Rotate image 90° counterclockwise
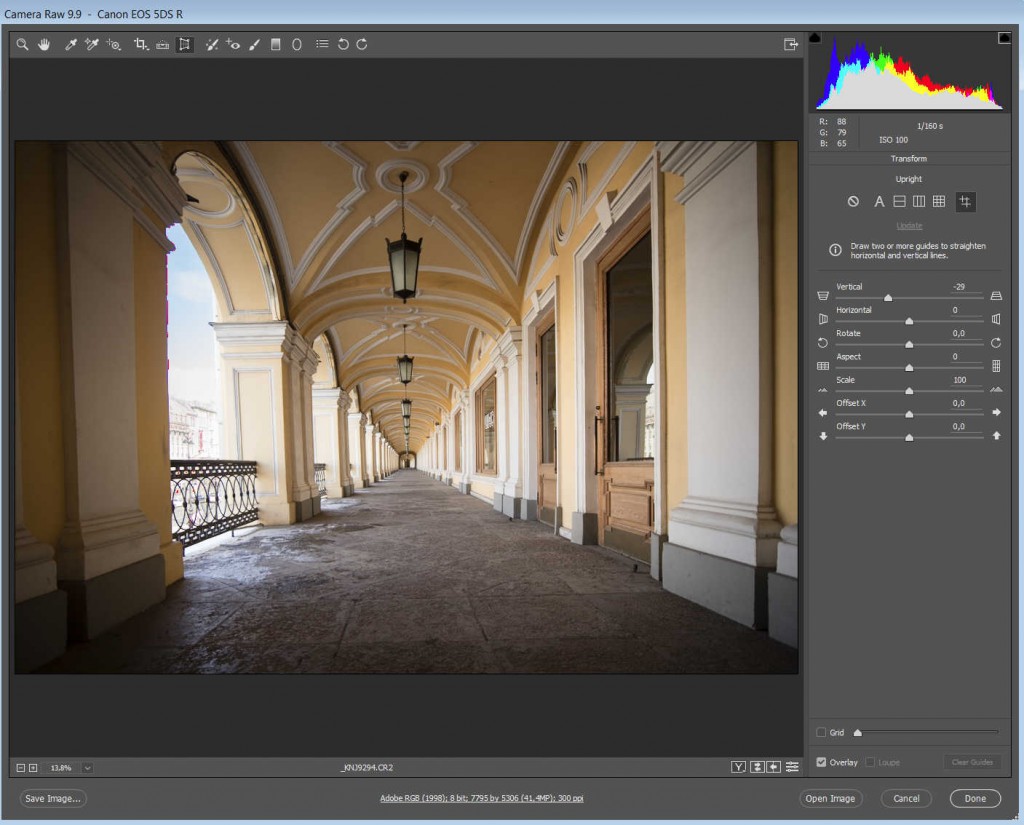The width and height of the screenshot is (1024, 825). [x=343, y=45]
